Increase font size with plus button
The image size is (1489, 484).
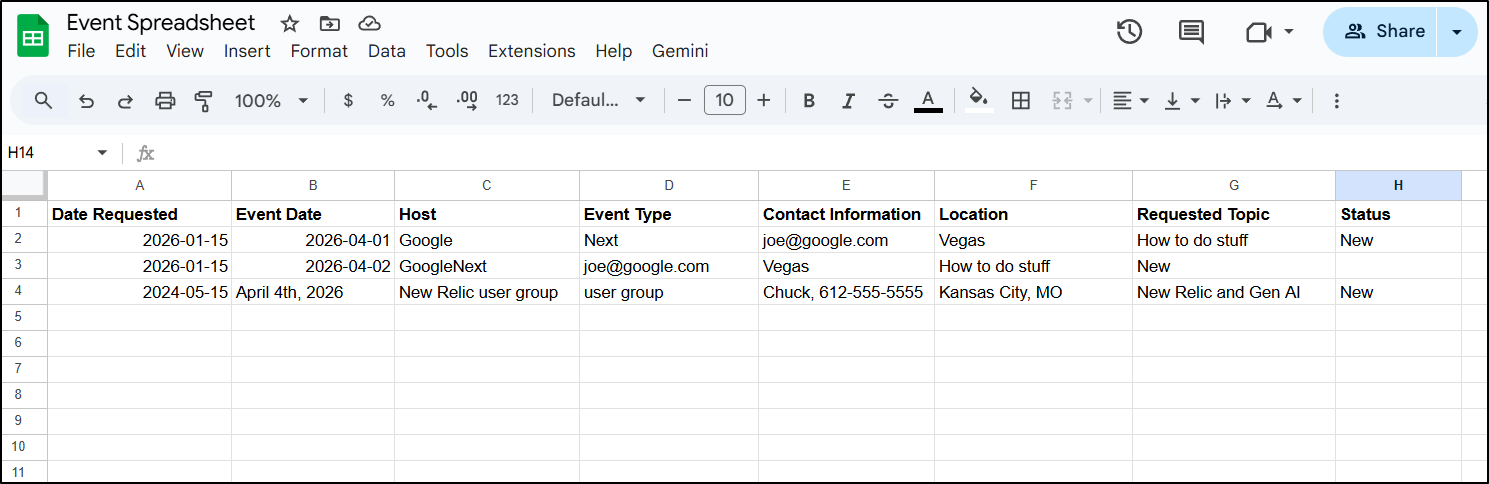(x=764, y=101)
